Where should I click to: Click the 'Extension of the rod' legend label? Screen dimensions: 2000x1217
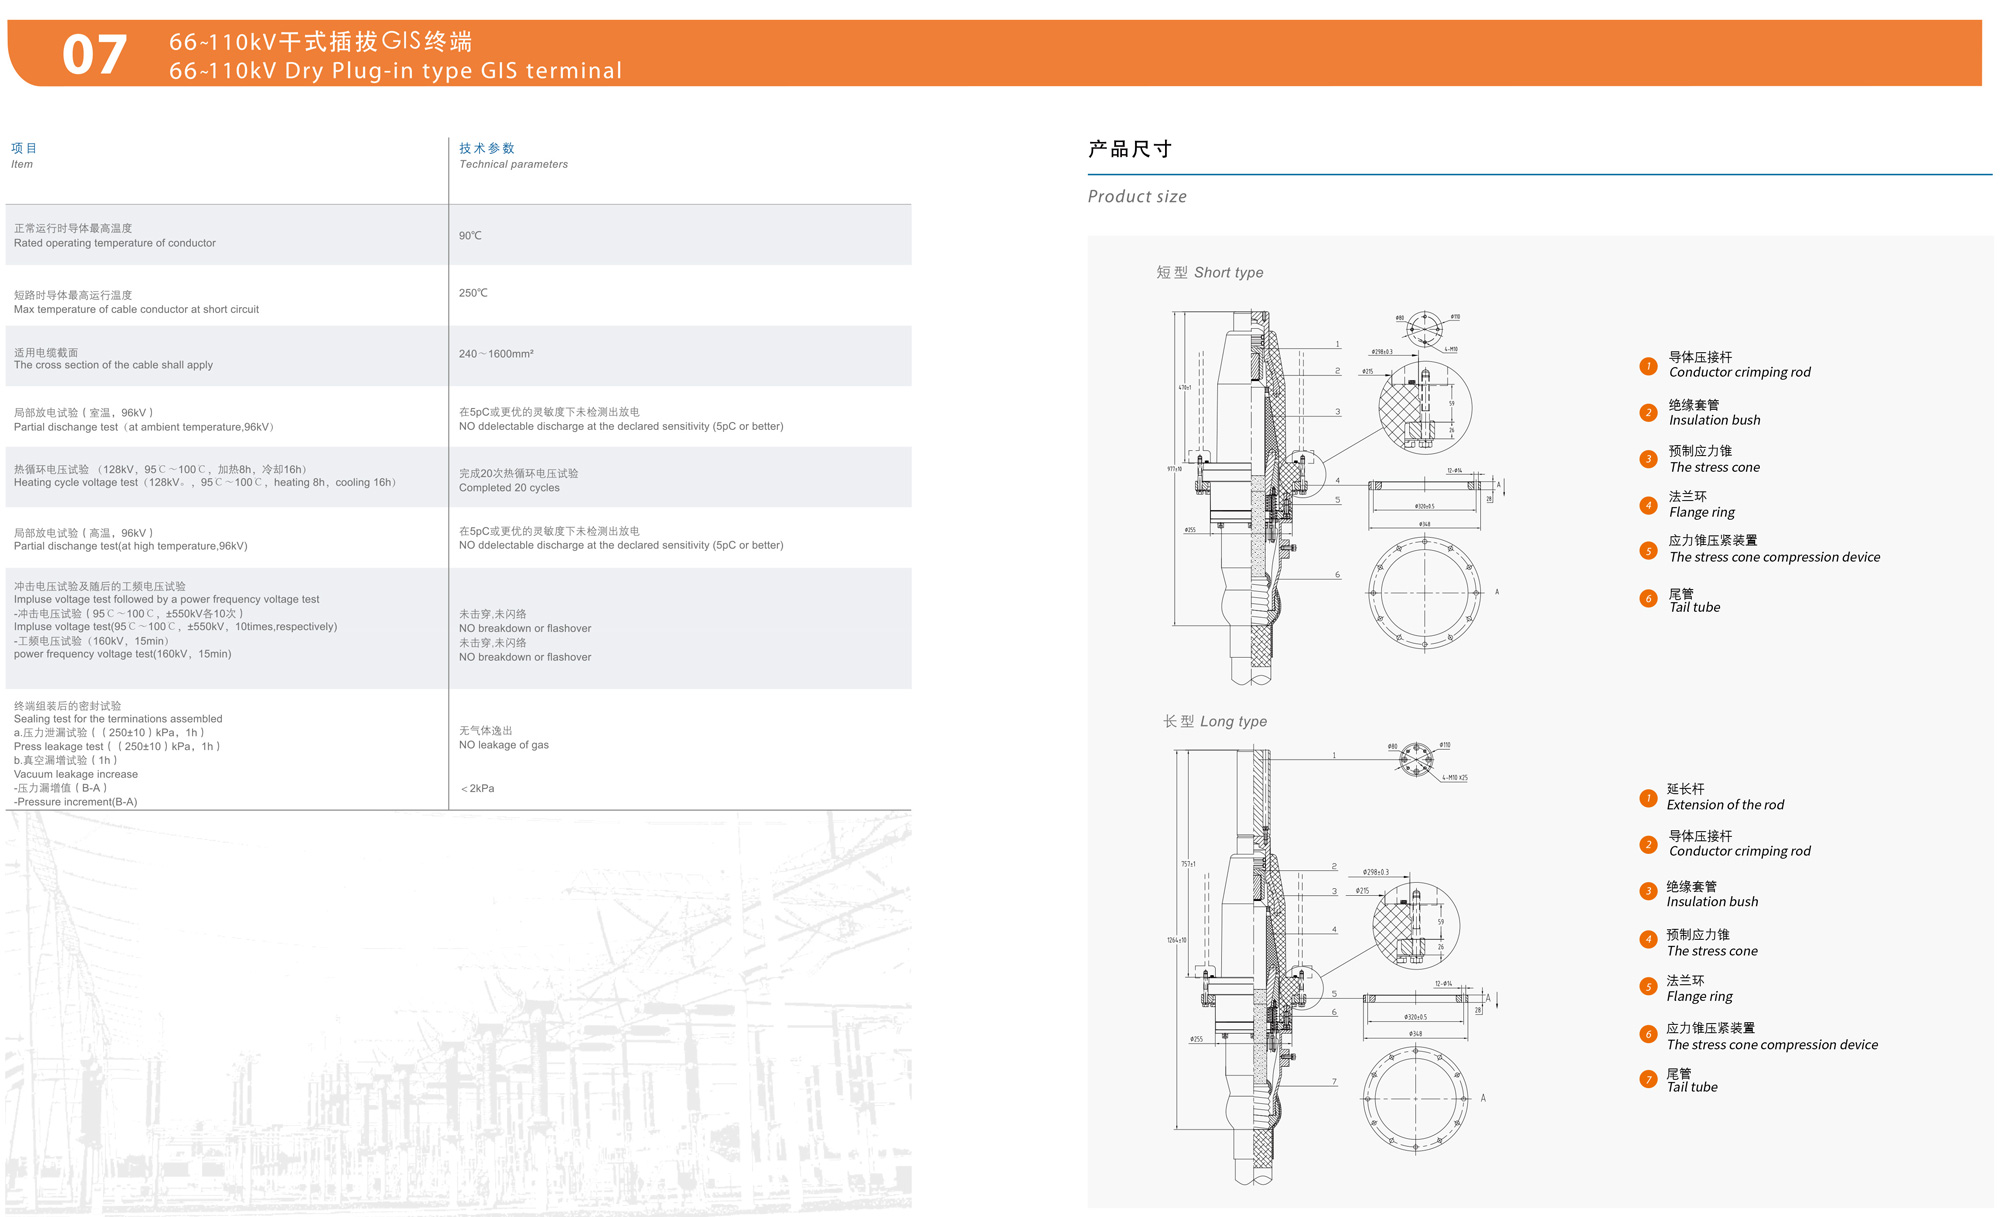click(1725, 805)
